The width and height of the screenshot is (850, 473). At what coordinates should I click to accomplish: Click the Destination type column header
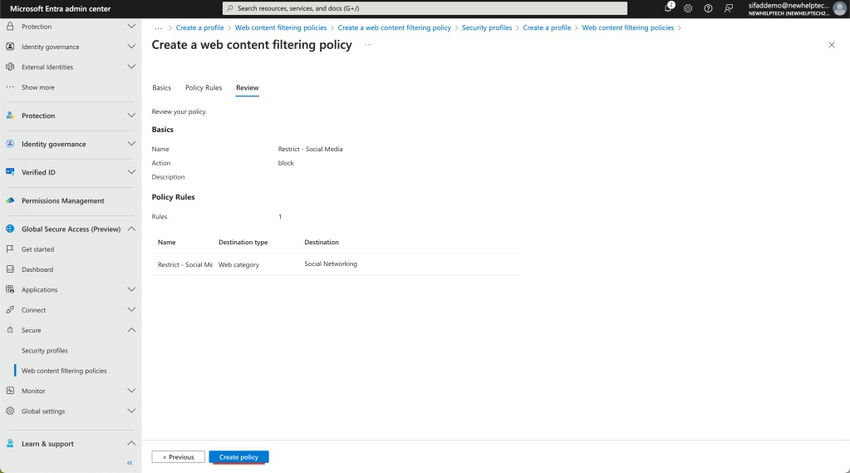point(243,242)
